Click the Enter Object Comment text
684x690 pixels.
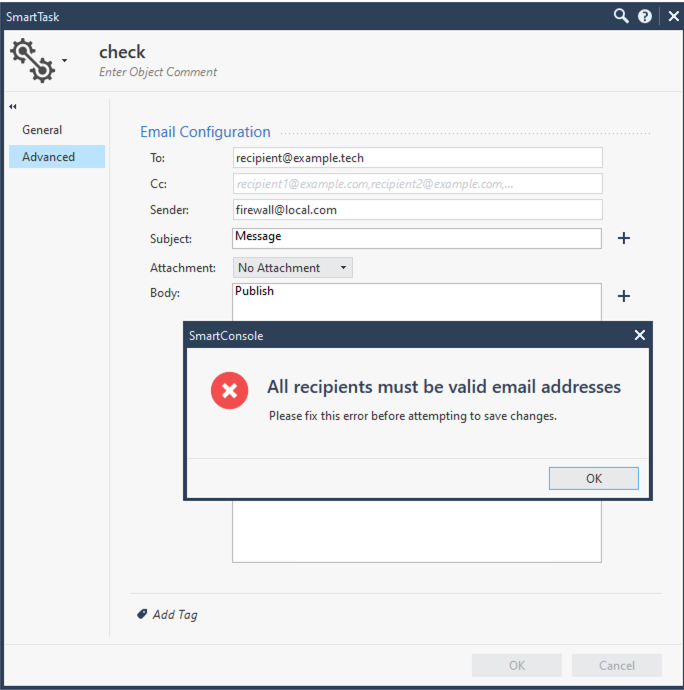(x=158, y=72)
